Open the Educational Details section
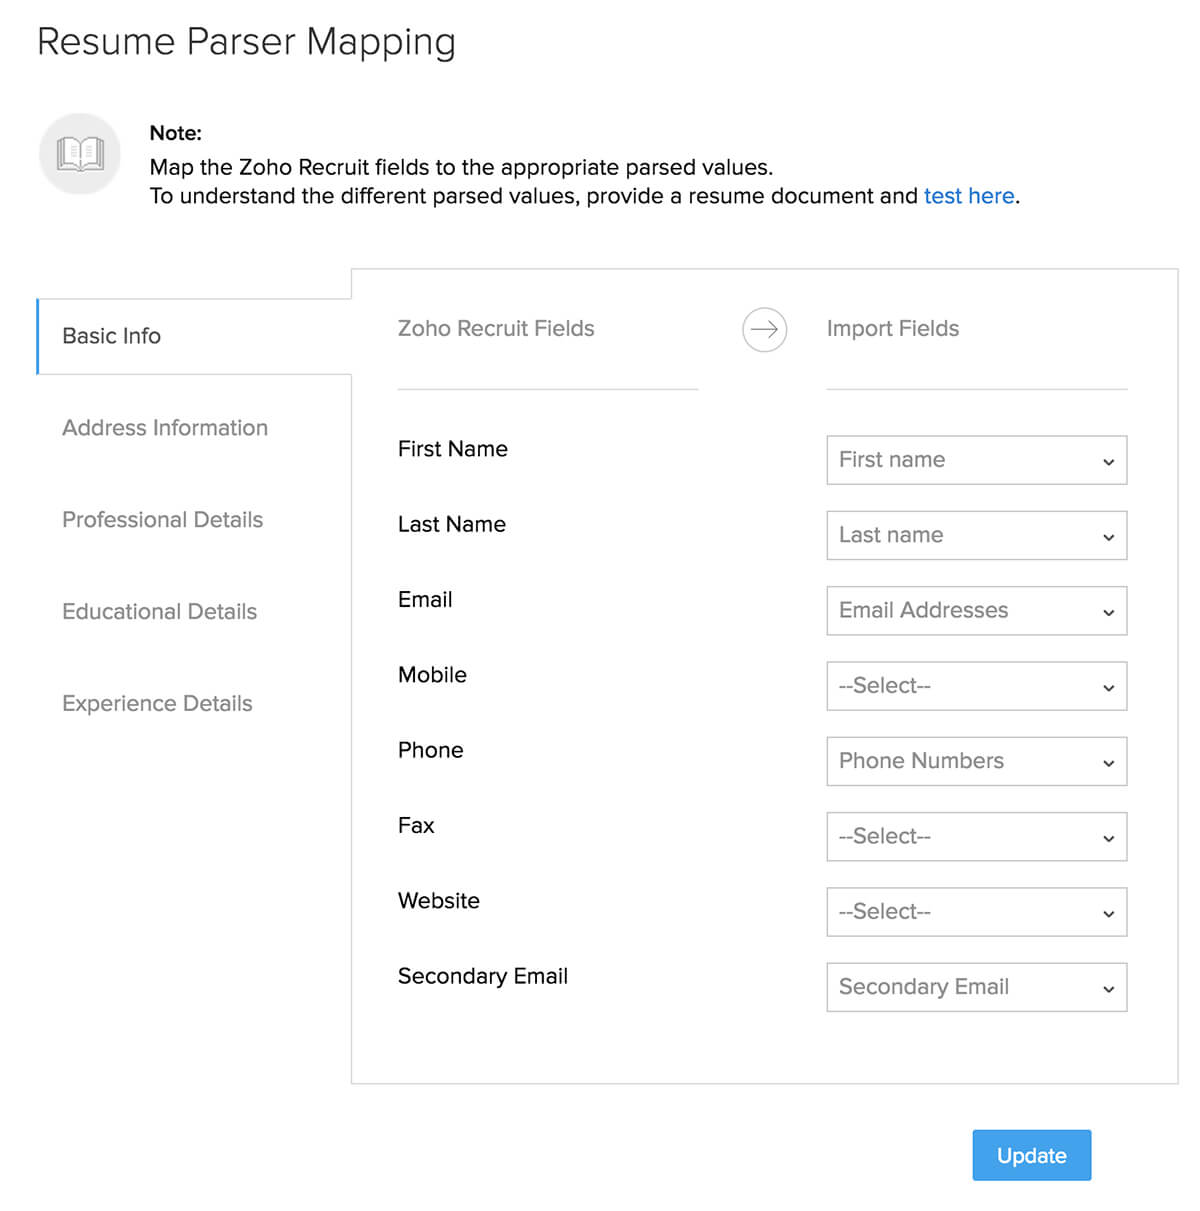 coord(159,611)
